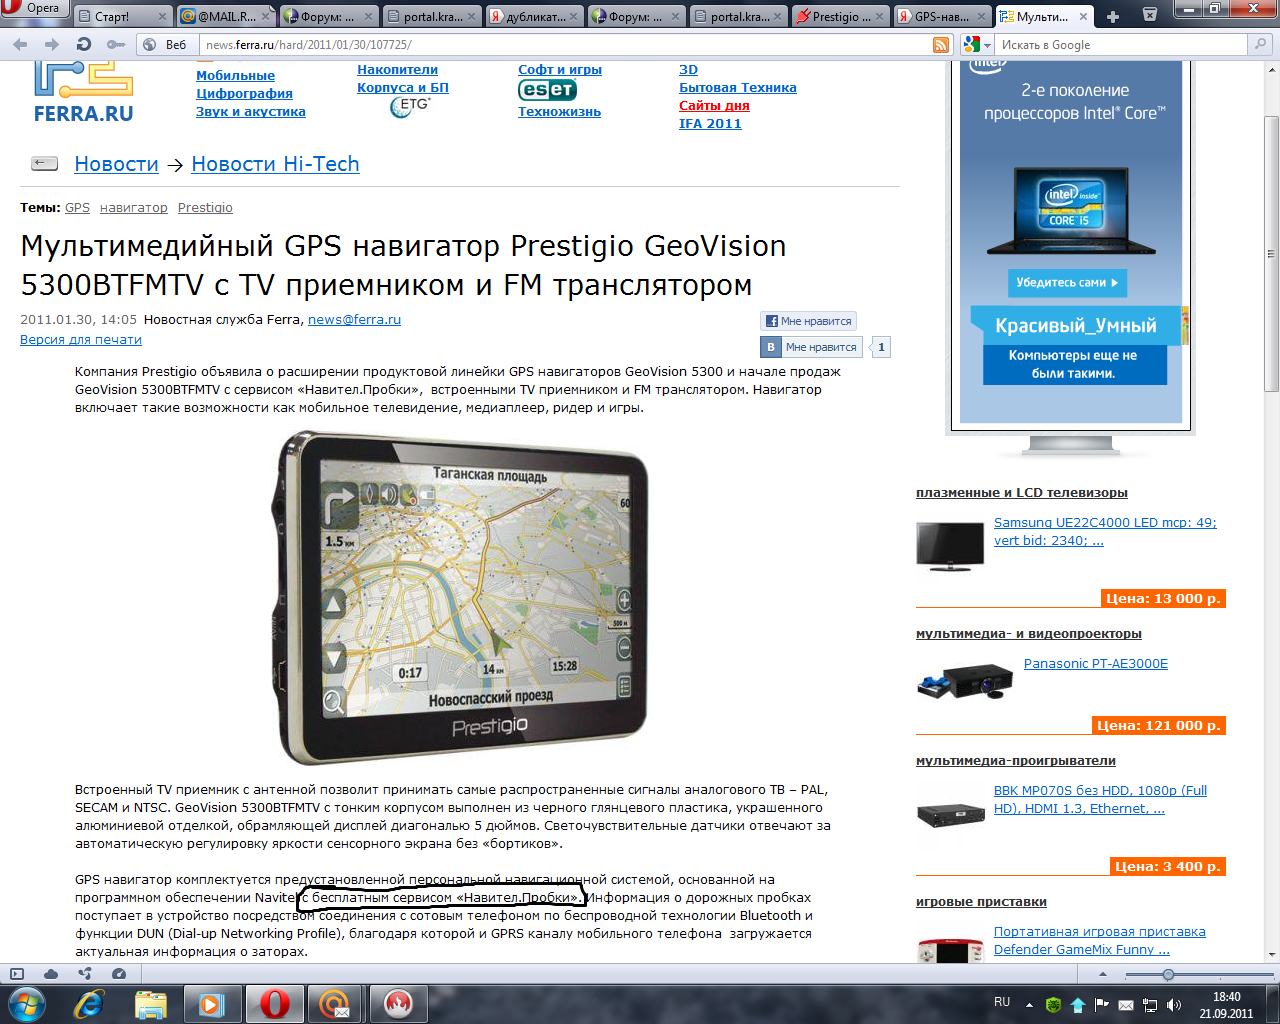1280x1024 pixels.
Task: Open the IFA 2011 link
Action: click(710, 124)
